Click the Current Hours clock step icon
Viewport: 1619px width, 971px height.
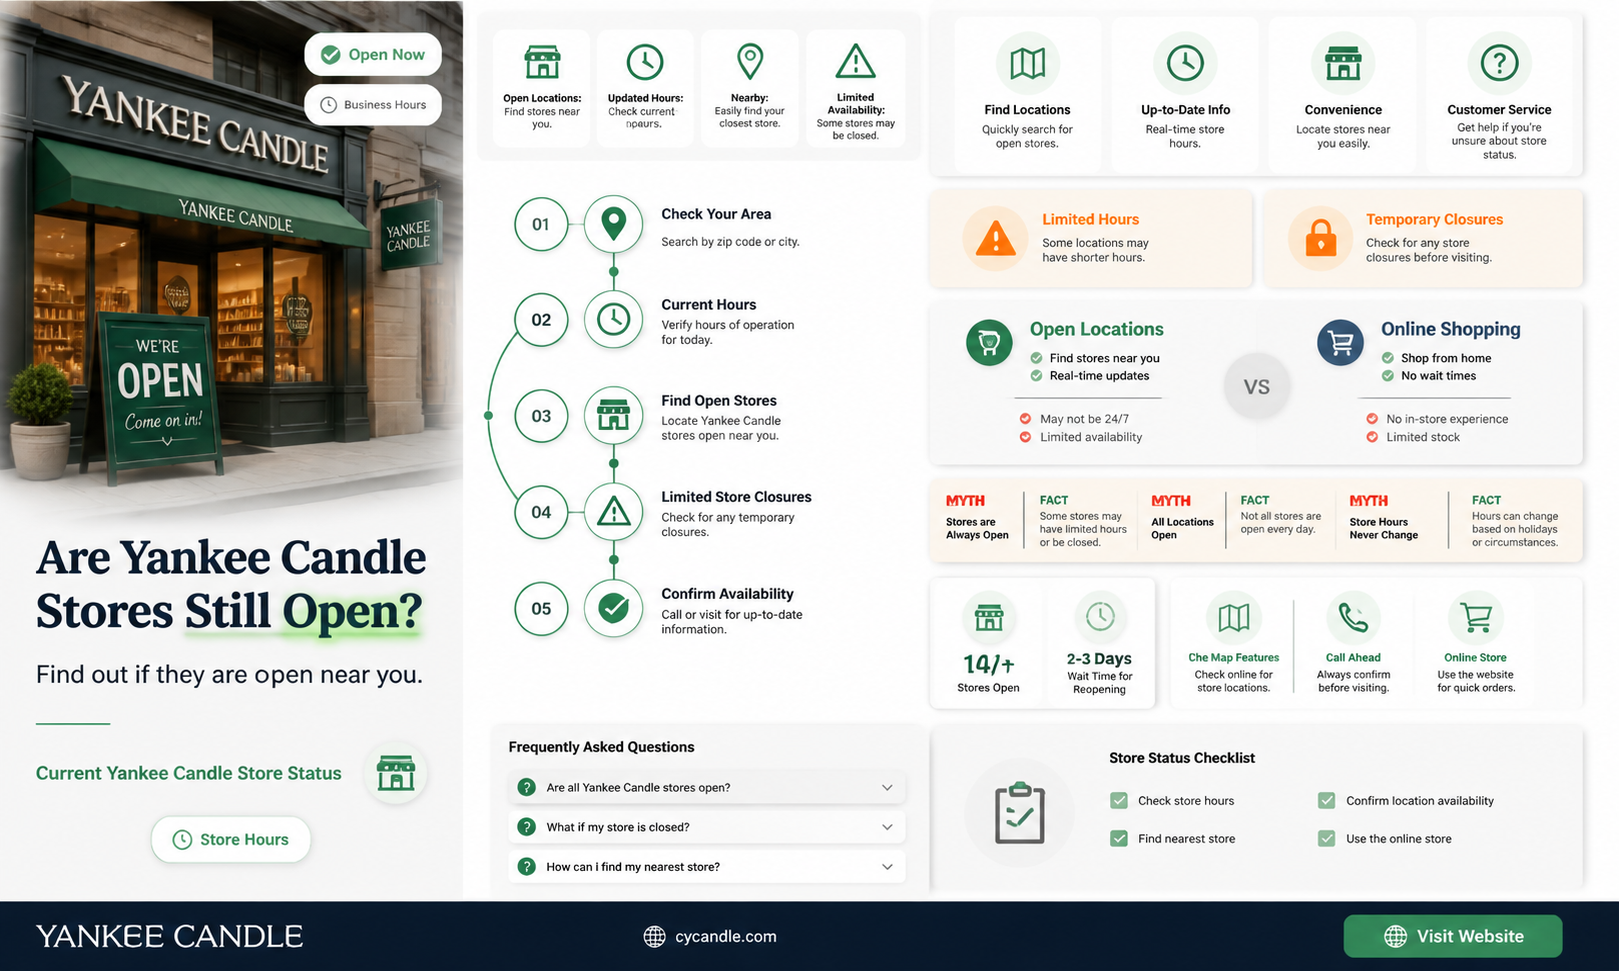coord(613,320)
